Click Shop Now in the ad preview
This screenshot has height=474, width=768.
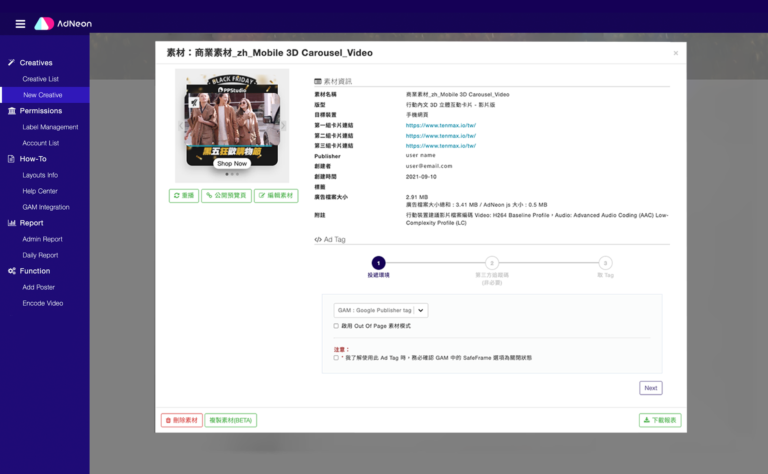click(232, 164)
